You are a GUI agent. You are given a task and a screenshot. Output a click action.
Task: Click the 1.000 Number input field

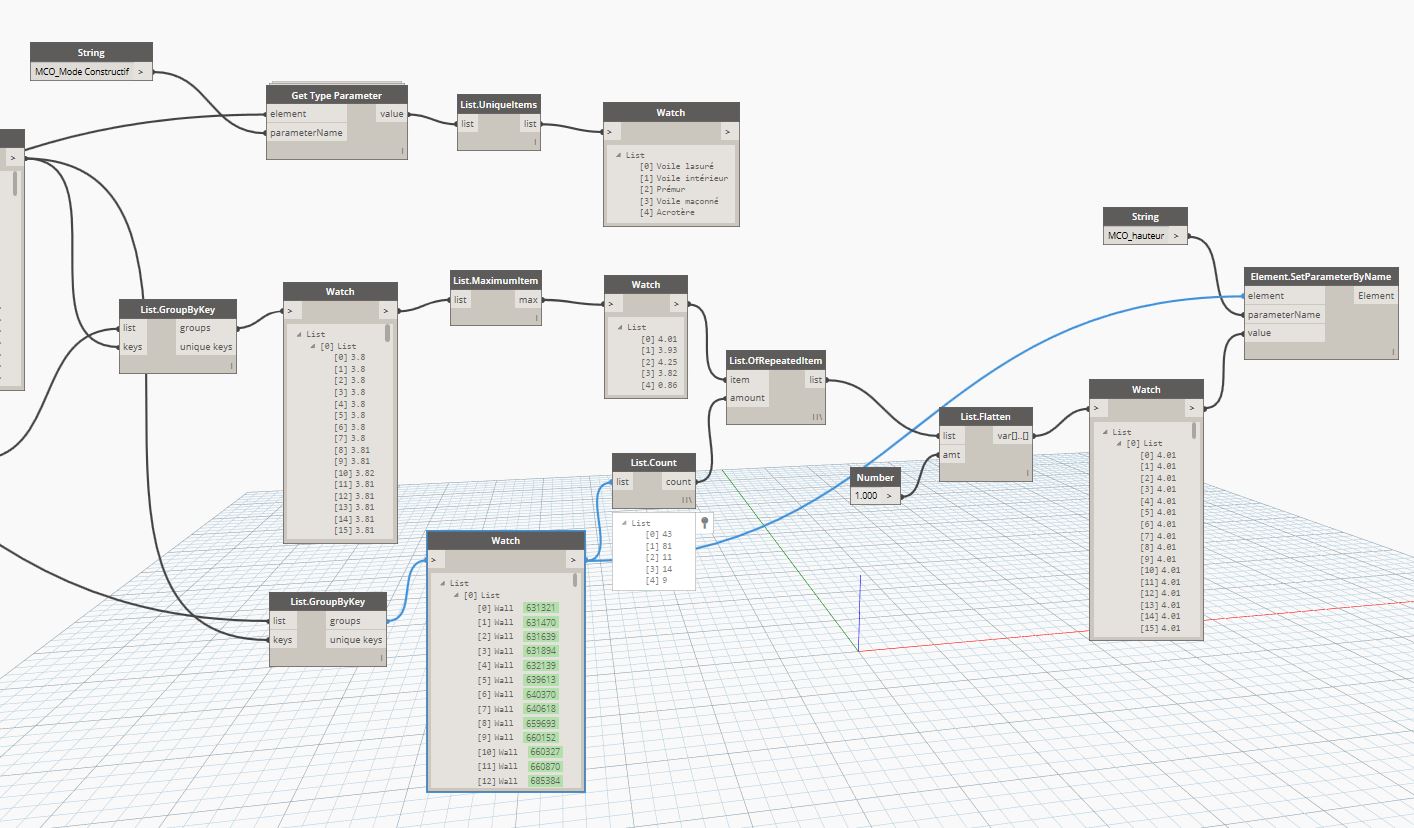point(866,496)
